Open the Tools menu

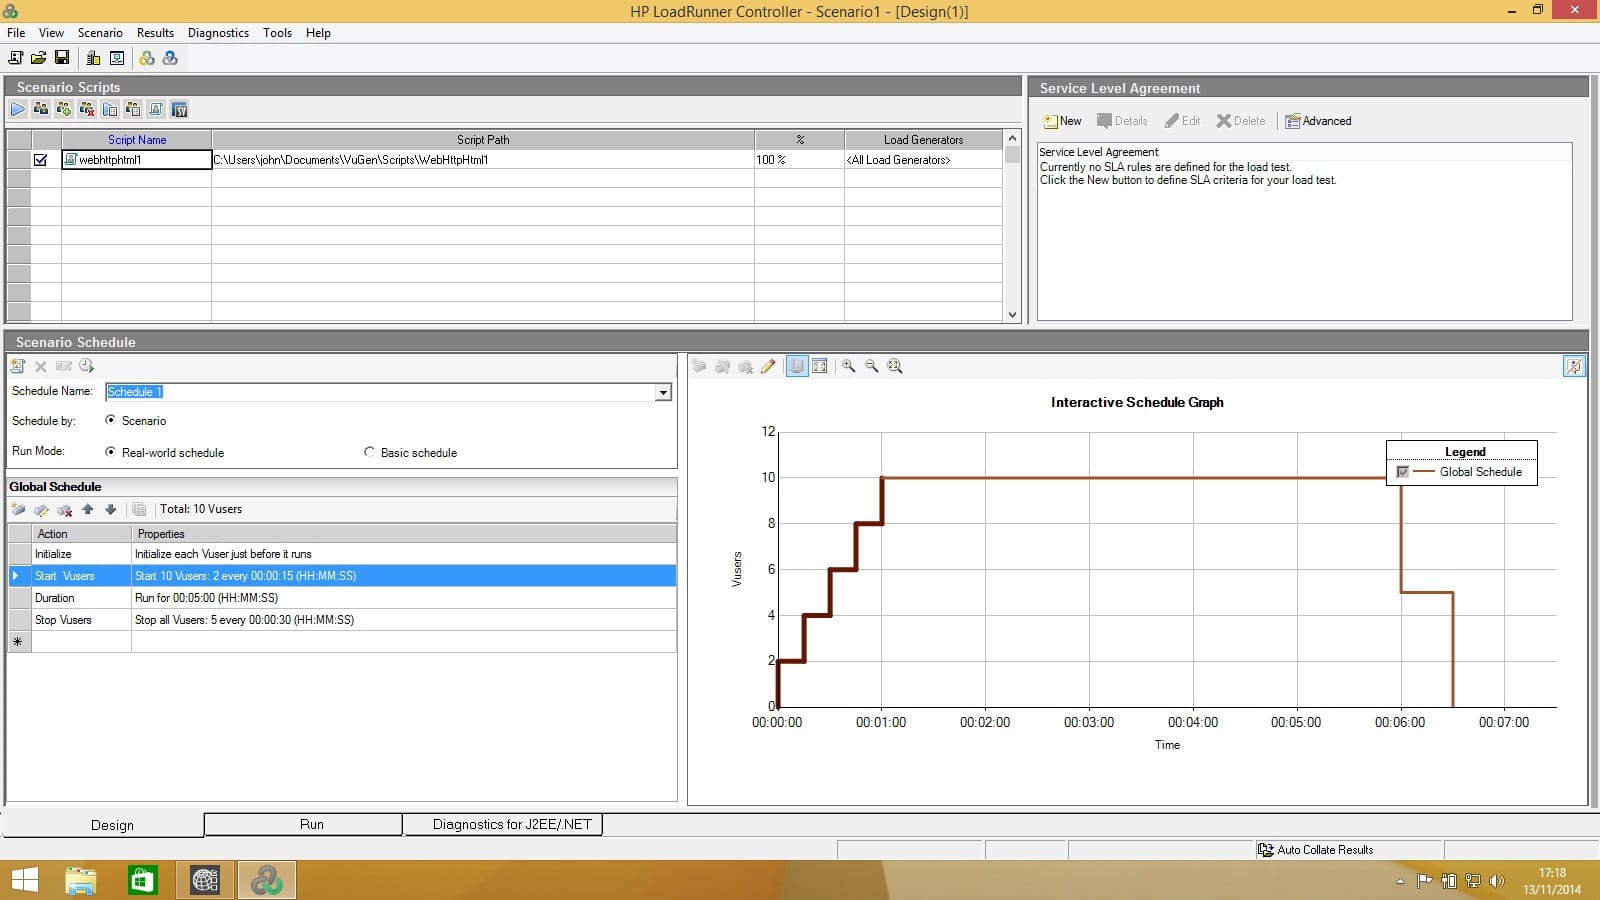[x=277, y=33]
